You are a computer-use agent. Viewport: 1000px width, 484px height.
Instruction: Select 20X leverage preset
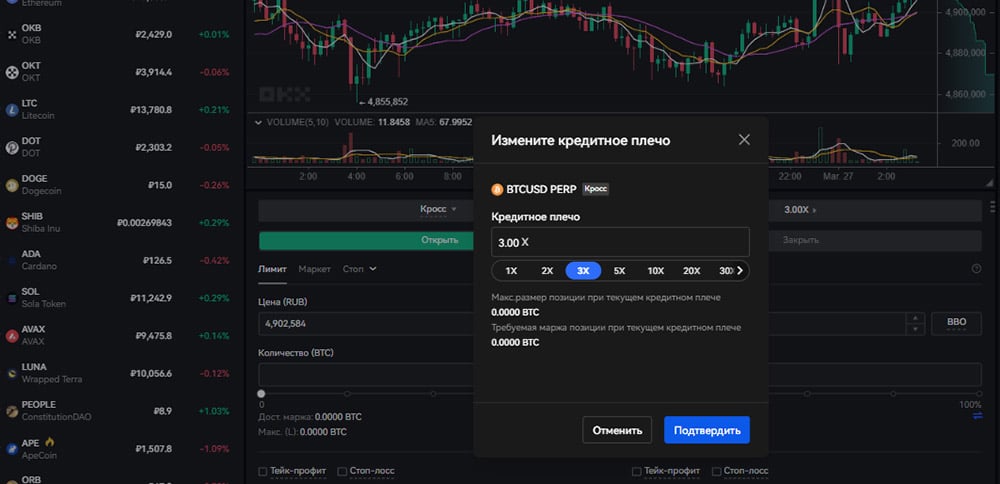coord(691,270)
